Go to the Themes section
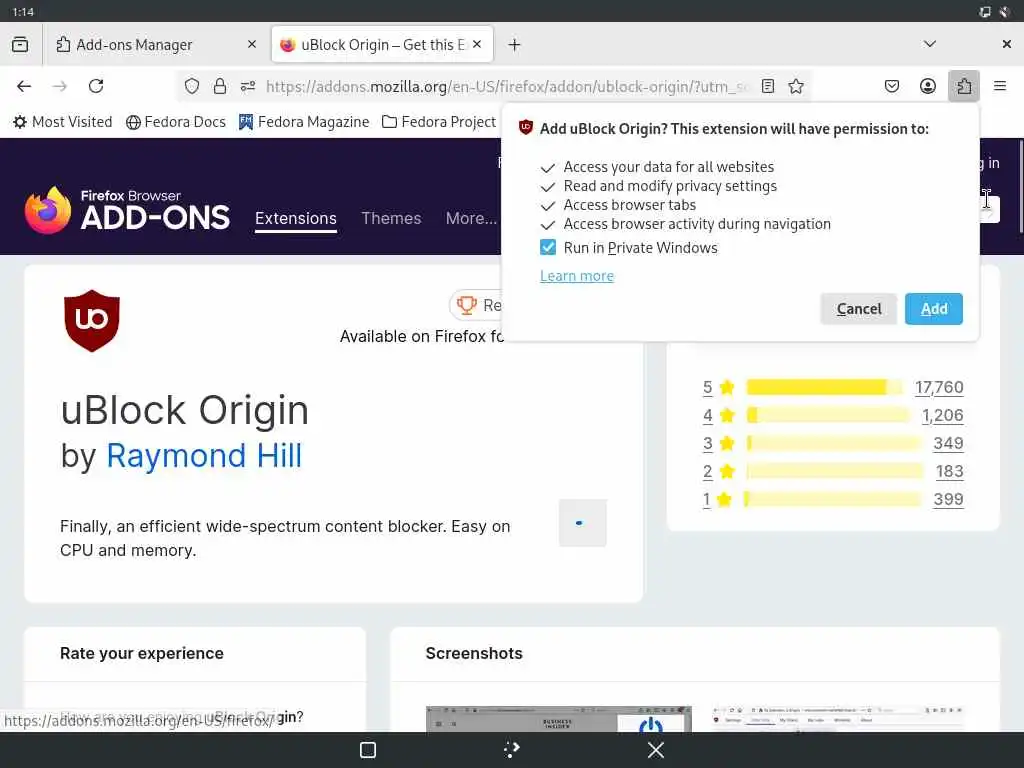The width and height of the screenshot is (1024, 768). [391, 218]
